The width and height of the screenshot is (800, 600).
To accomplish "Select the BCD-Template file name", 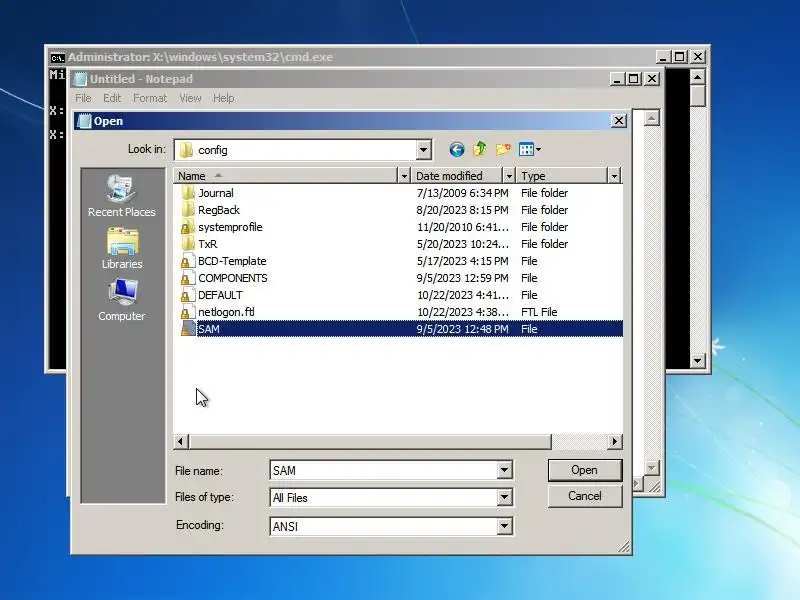I will [x=232, y=261].
